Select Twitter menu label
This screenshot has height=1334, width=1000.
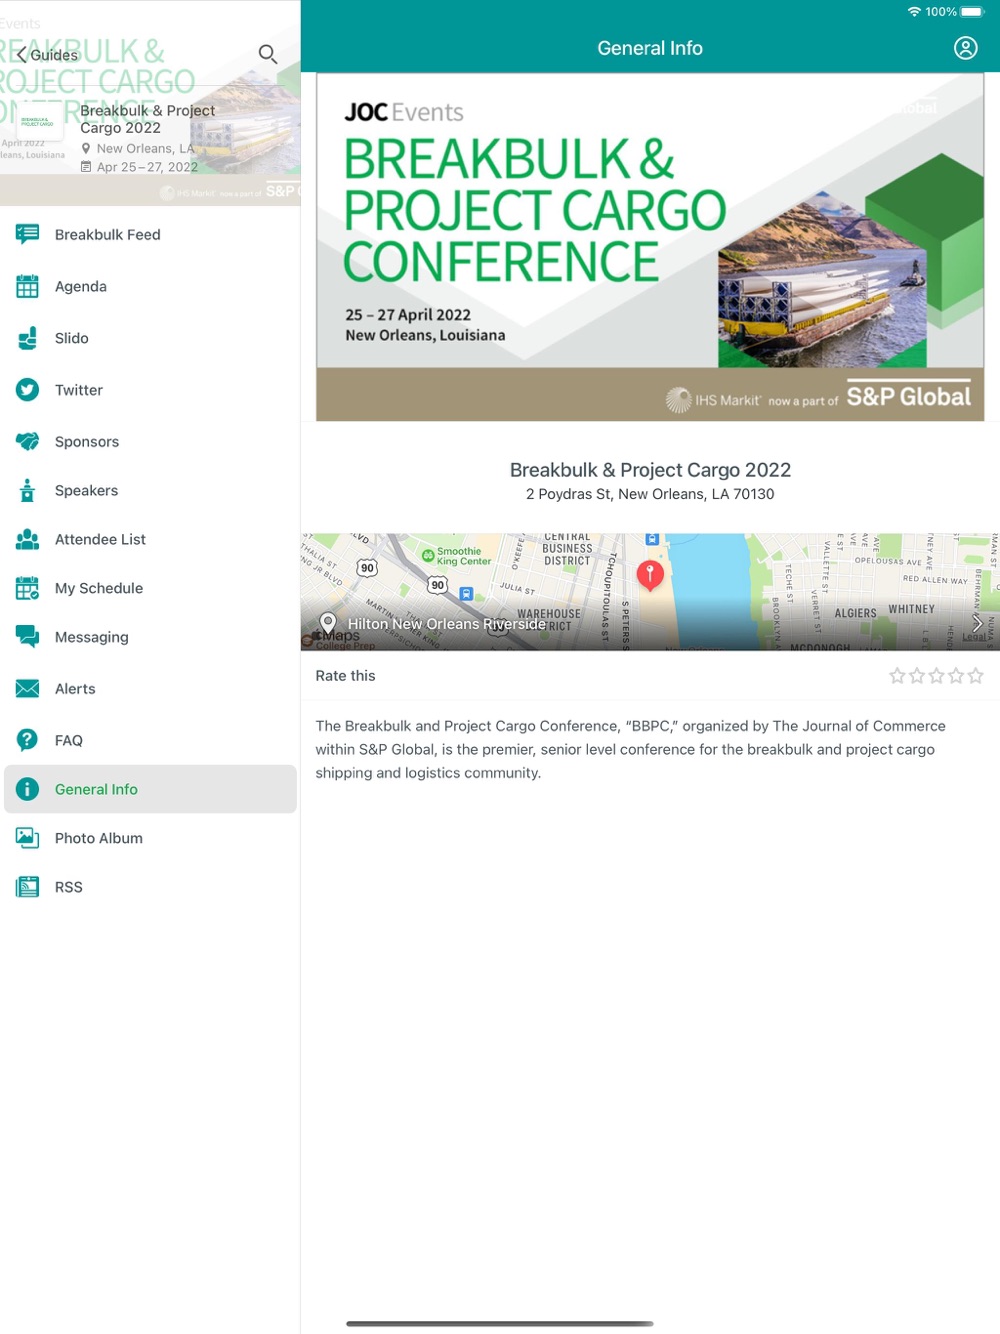pos(78,390)
